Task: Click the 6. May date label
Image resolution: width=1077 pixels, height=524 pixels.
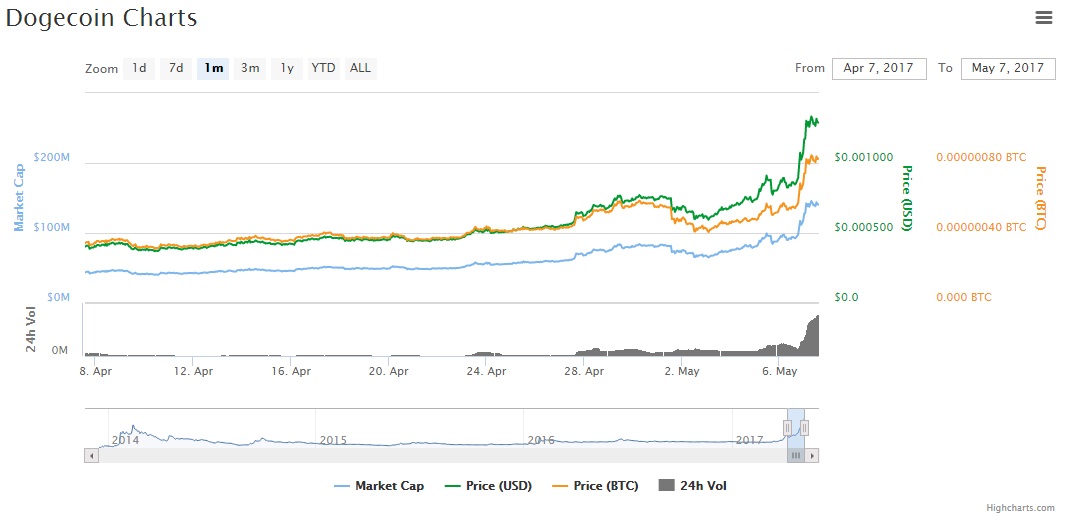Action: click(778, 372)
